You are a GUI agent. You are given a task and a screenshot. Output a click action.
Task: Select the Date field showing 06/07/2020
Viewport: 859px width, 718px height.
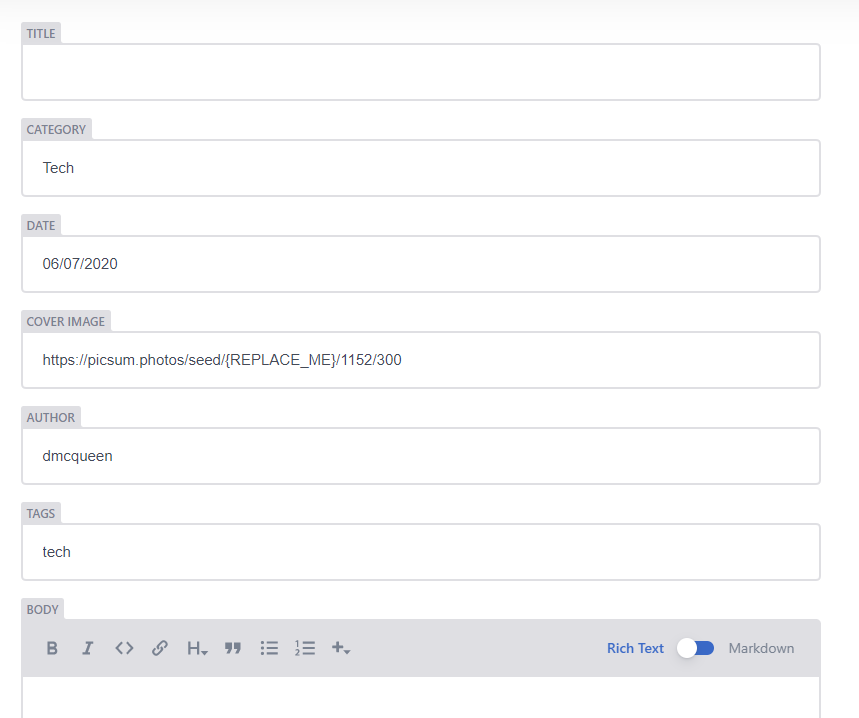tap(420, 263)
